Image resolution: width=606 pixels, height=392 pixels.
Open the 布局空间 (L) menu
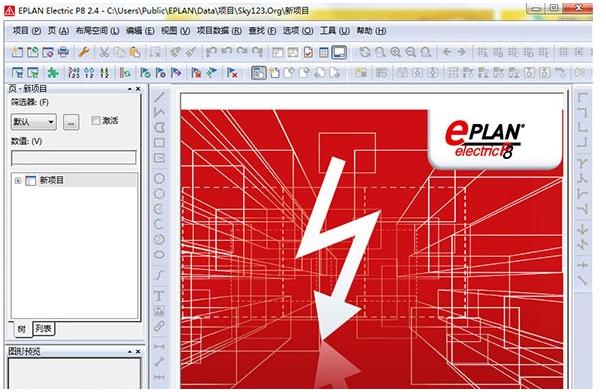(97, 31)
